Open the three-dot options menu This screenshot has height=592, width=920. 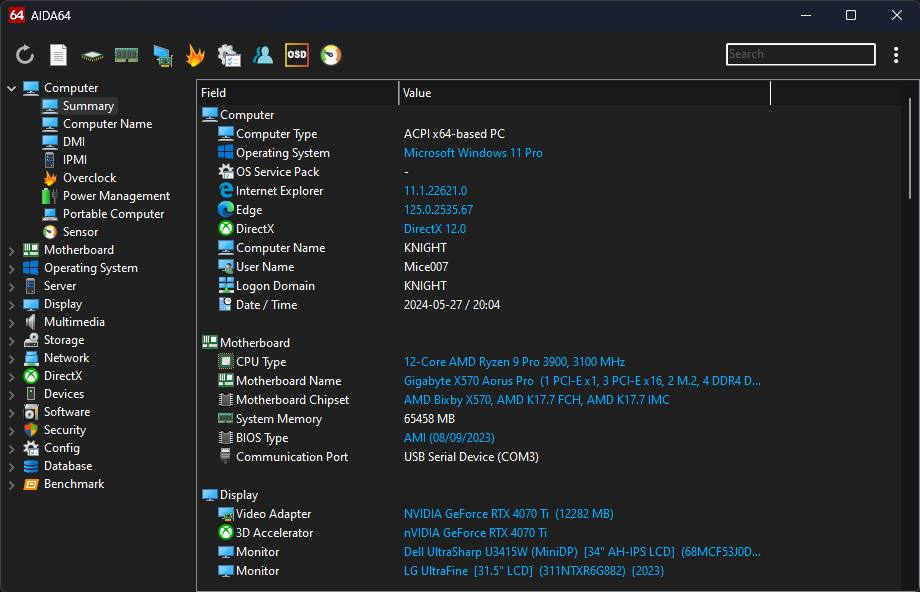pyautogui.click(x=896, y=55)
